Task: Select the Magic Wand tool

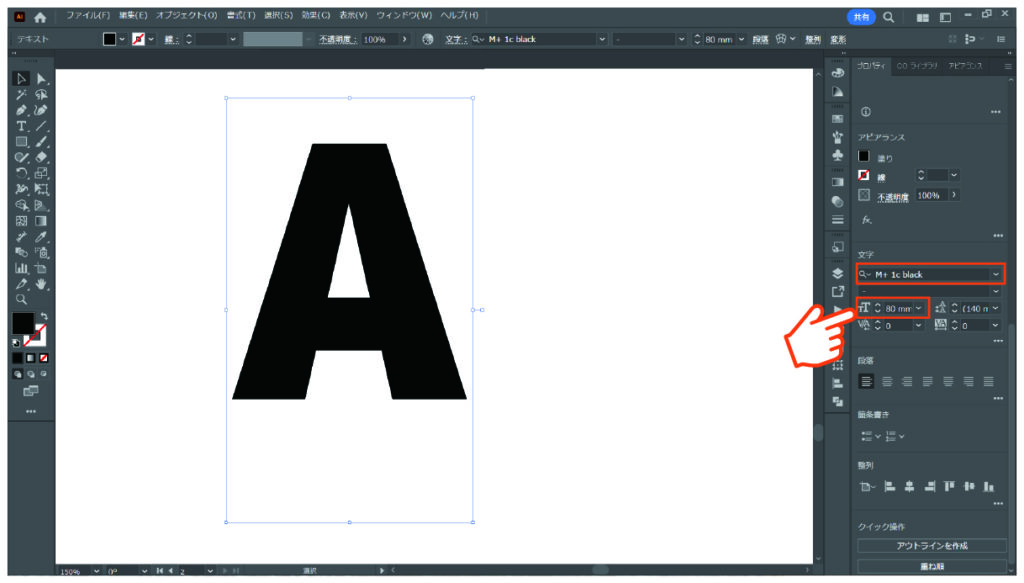Action: pyautogui.click(x=21, y=95)
